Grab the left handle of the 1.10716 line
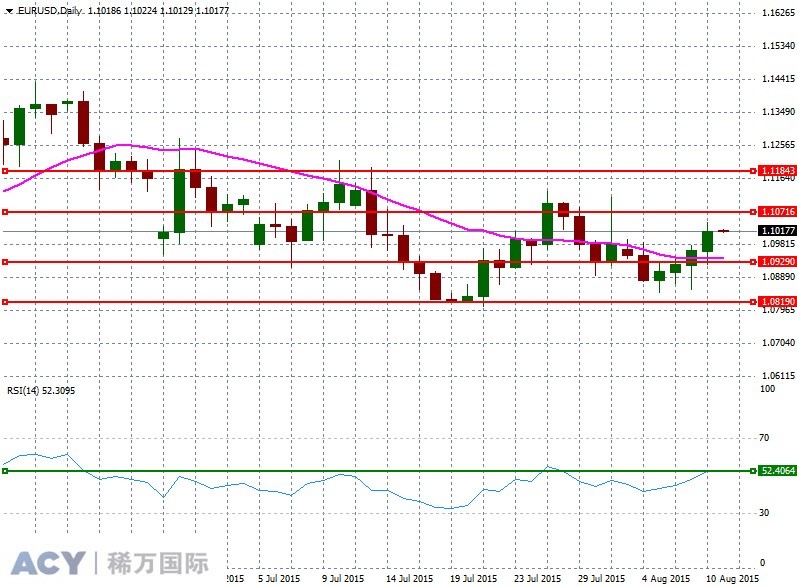 pos(5,212)
